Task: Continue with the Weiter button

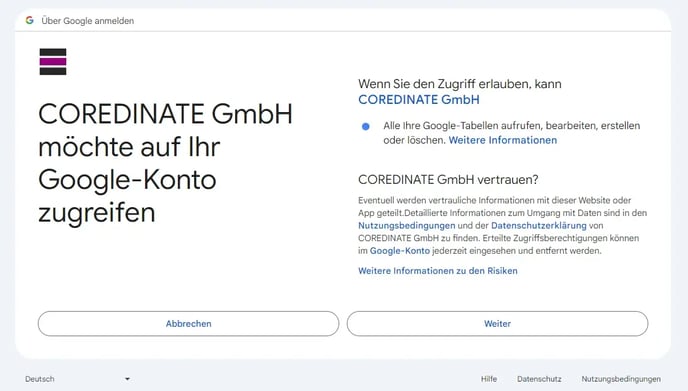Action: coord(497,324)
